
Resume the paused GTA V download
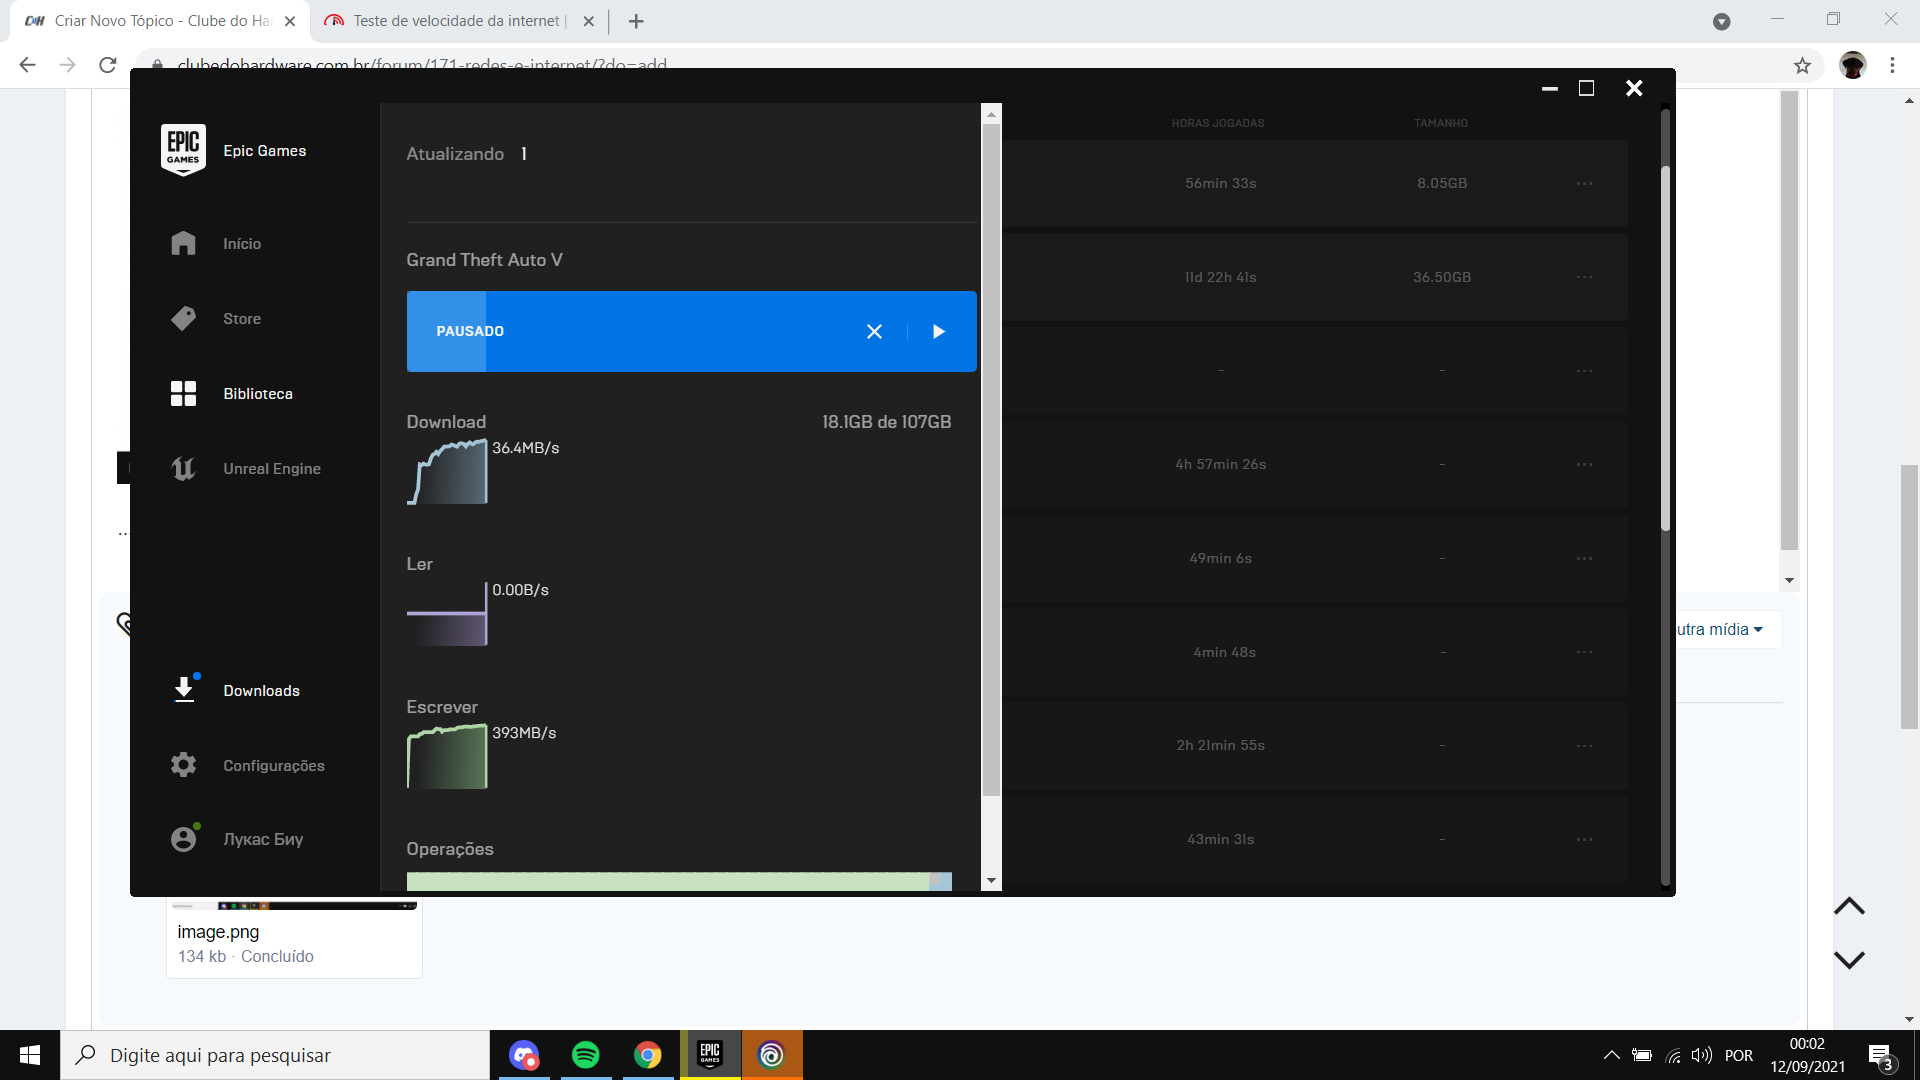click(938, 331)
